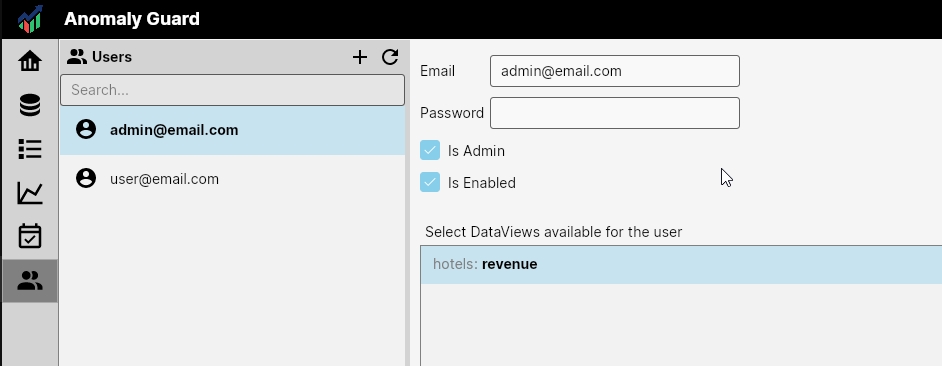Viewport: 942px width, 366px height.
Task: Select admin@email.com in users list
Action: coord(232,130)
